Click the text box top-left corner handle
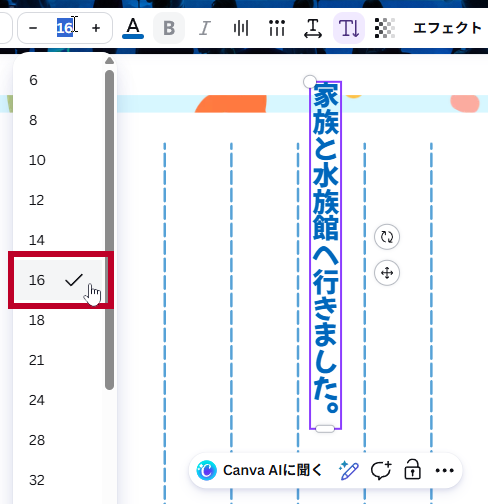488x504 pixels. click(x=310, y=81)
